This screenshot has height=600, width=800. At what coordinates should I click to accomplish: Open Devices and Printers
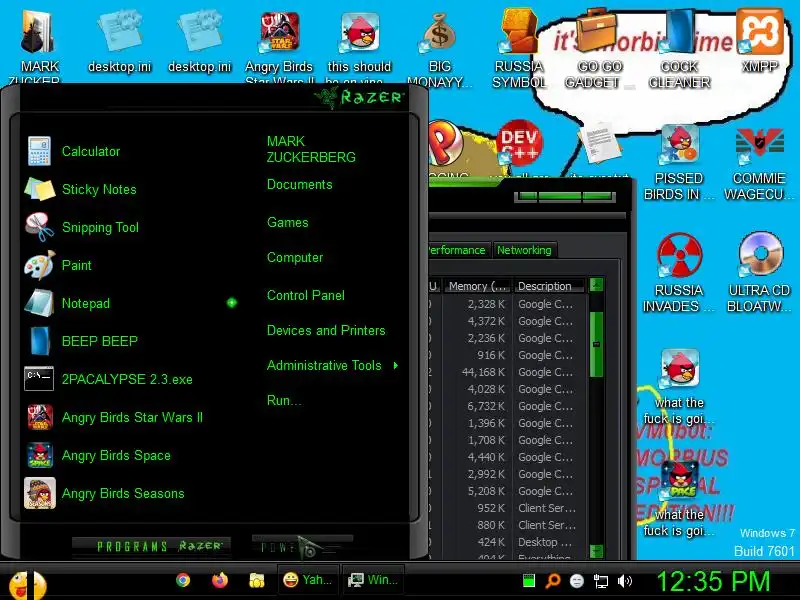pyautogui.click(x=326, y=331)
